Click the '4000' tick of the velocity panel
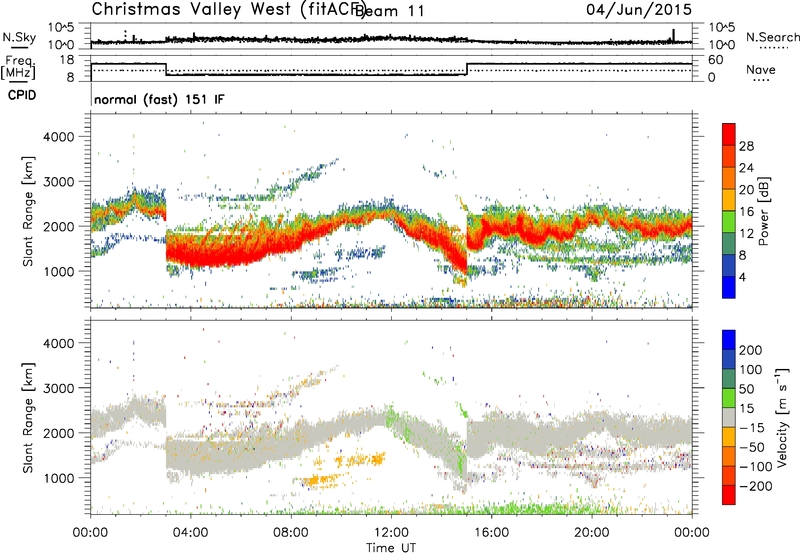This screenshot has width=800, height=554. (x=59, y=343)
